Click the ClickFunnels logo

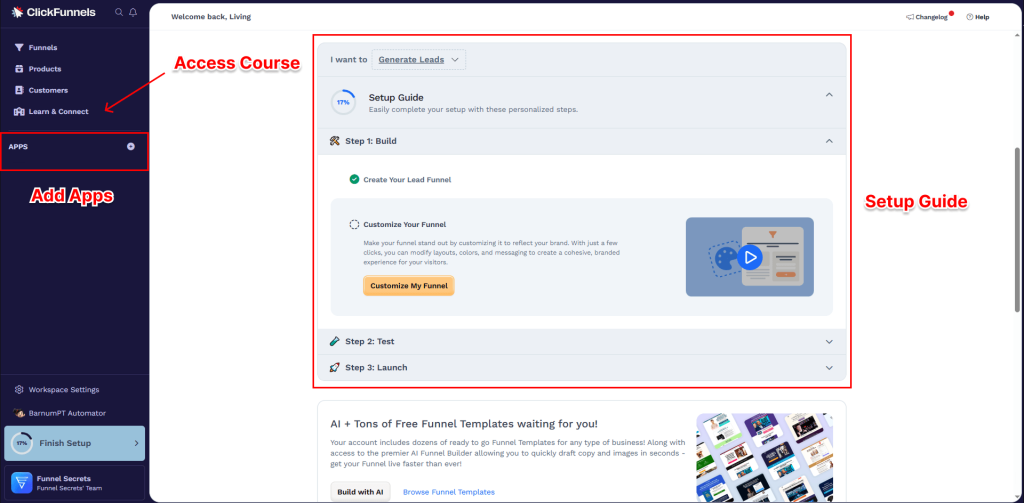click(54, 12)
